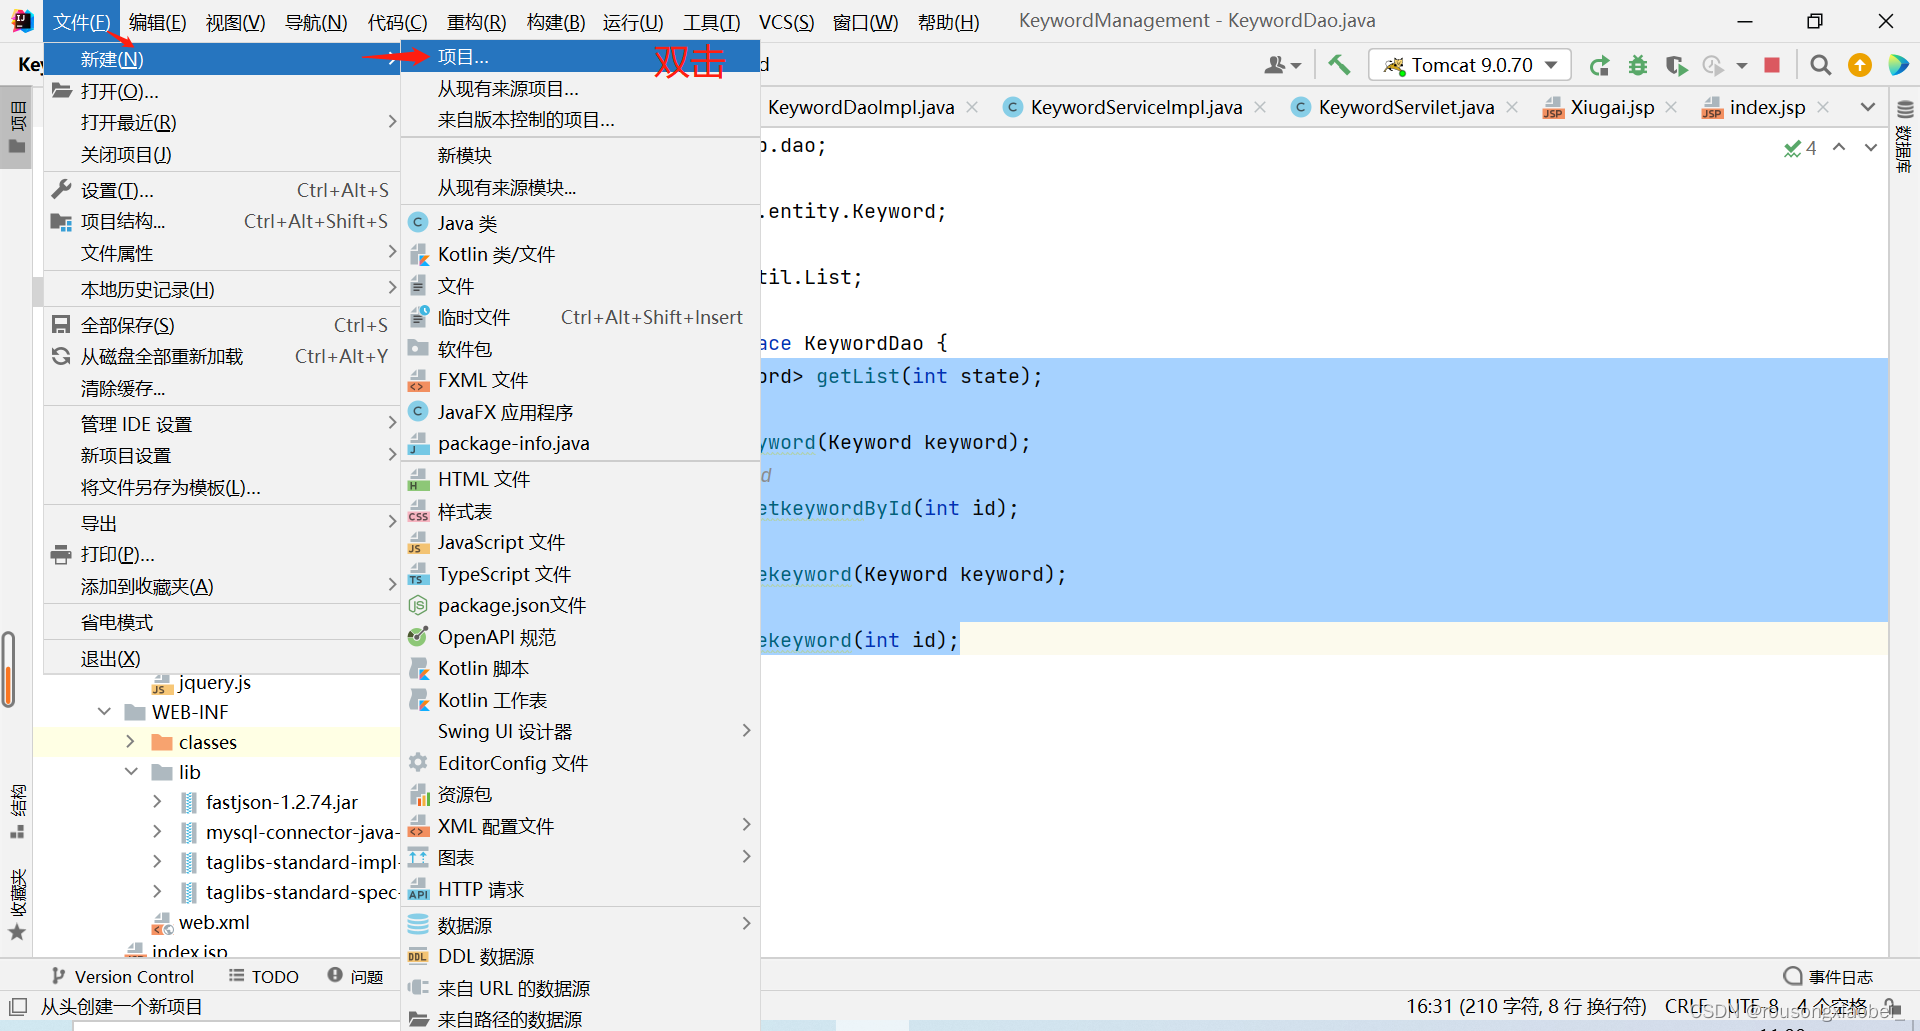Click the Run with Coverage icon
Viewport: 1920px width, 1031px height.
[1676, 65]
